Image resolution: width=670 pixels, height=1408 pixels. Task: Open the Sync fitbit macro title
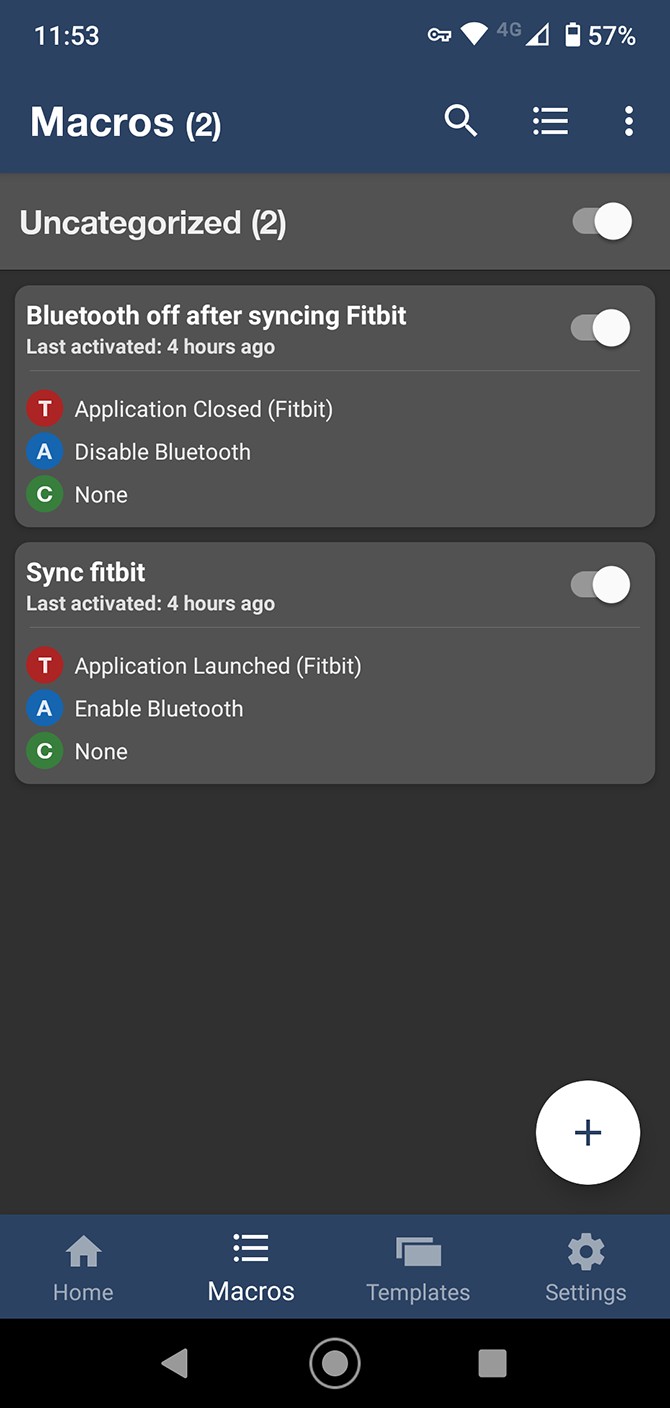[x=86, y=572]
